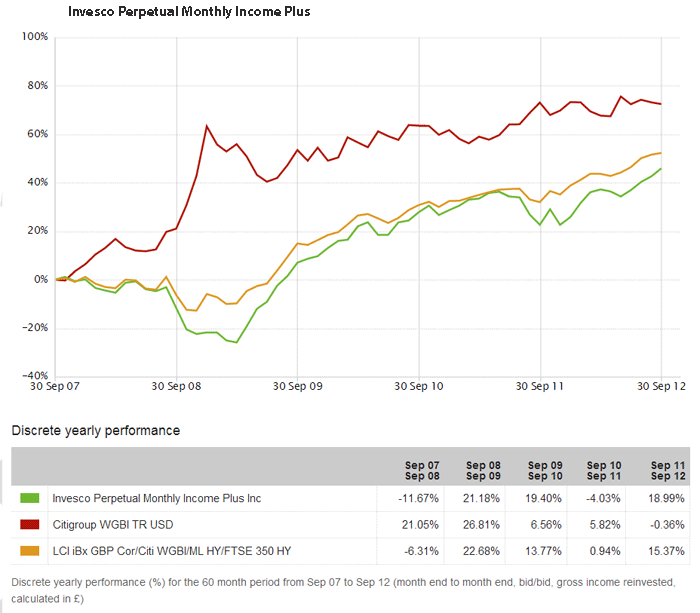Select the 15.37% cell value
The image size is (700, 613).
[666, 551]
